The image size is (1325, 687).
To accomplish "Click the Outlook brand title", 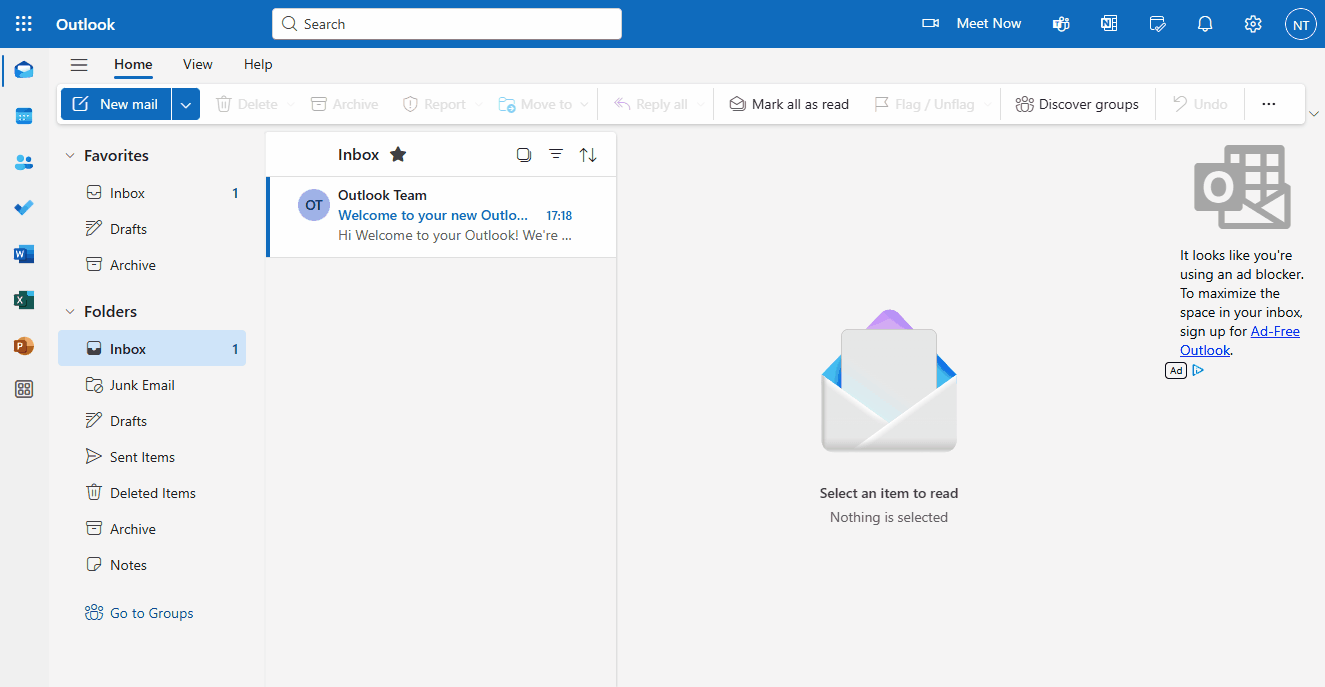I will point(86,24).
